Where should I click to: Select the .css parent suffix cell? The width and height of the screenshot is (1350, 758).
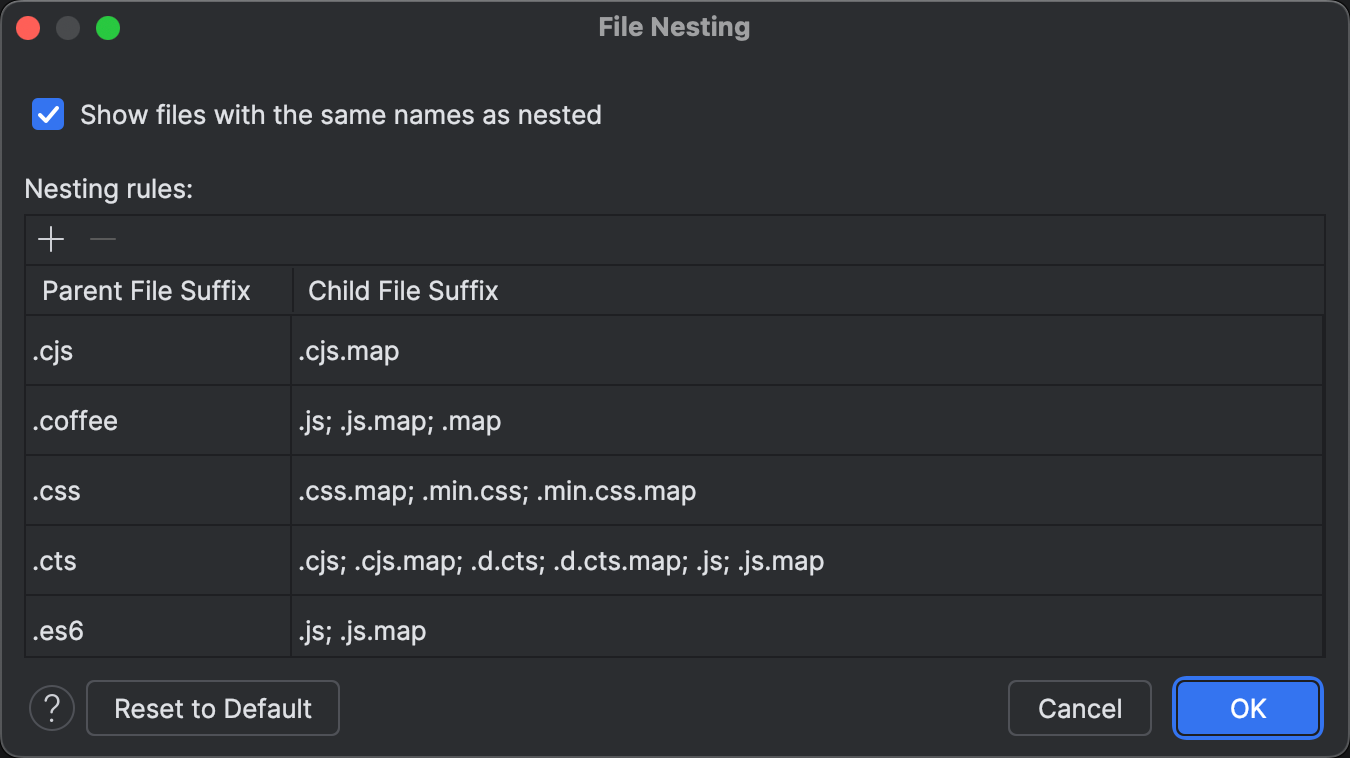click(159, 491)
